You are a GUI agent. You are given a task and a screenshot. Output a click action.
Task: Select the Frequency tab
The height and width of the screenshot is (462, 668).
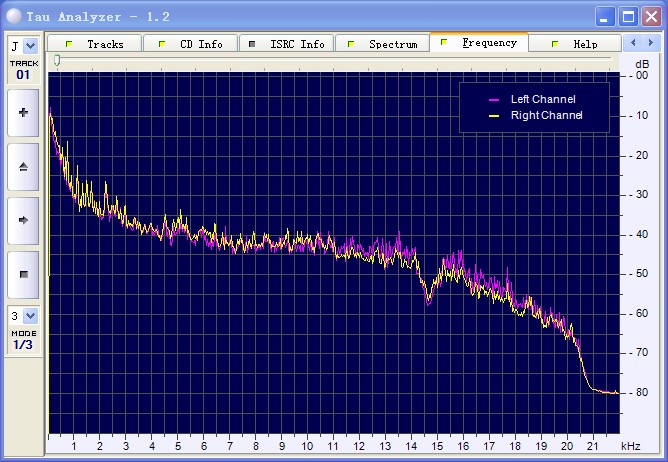tap(479, 42)
